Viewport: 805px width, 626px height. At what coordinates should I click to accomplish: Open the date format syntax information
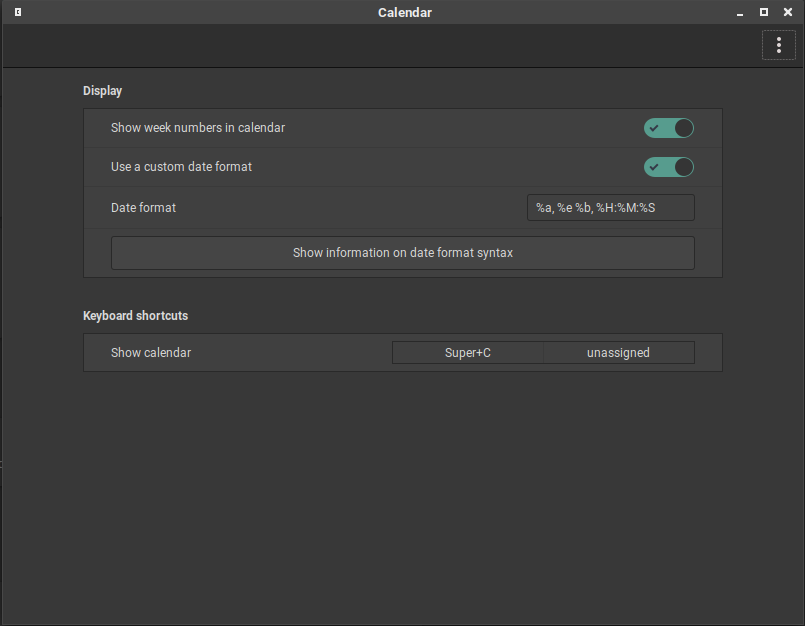(x=402, y=252)
